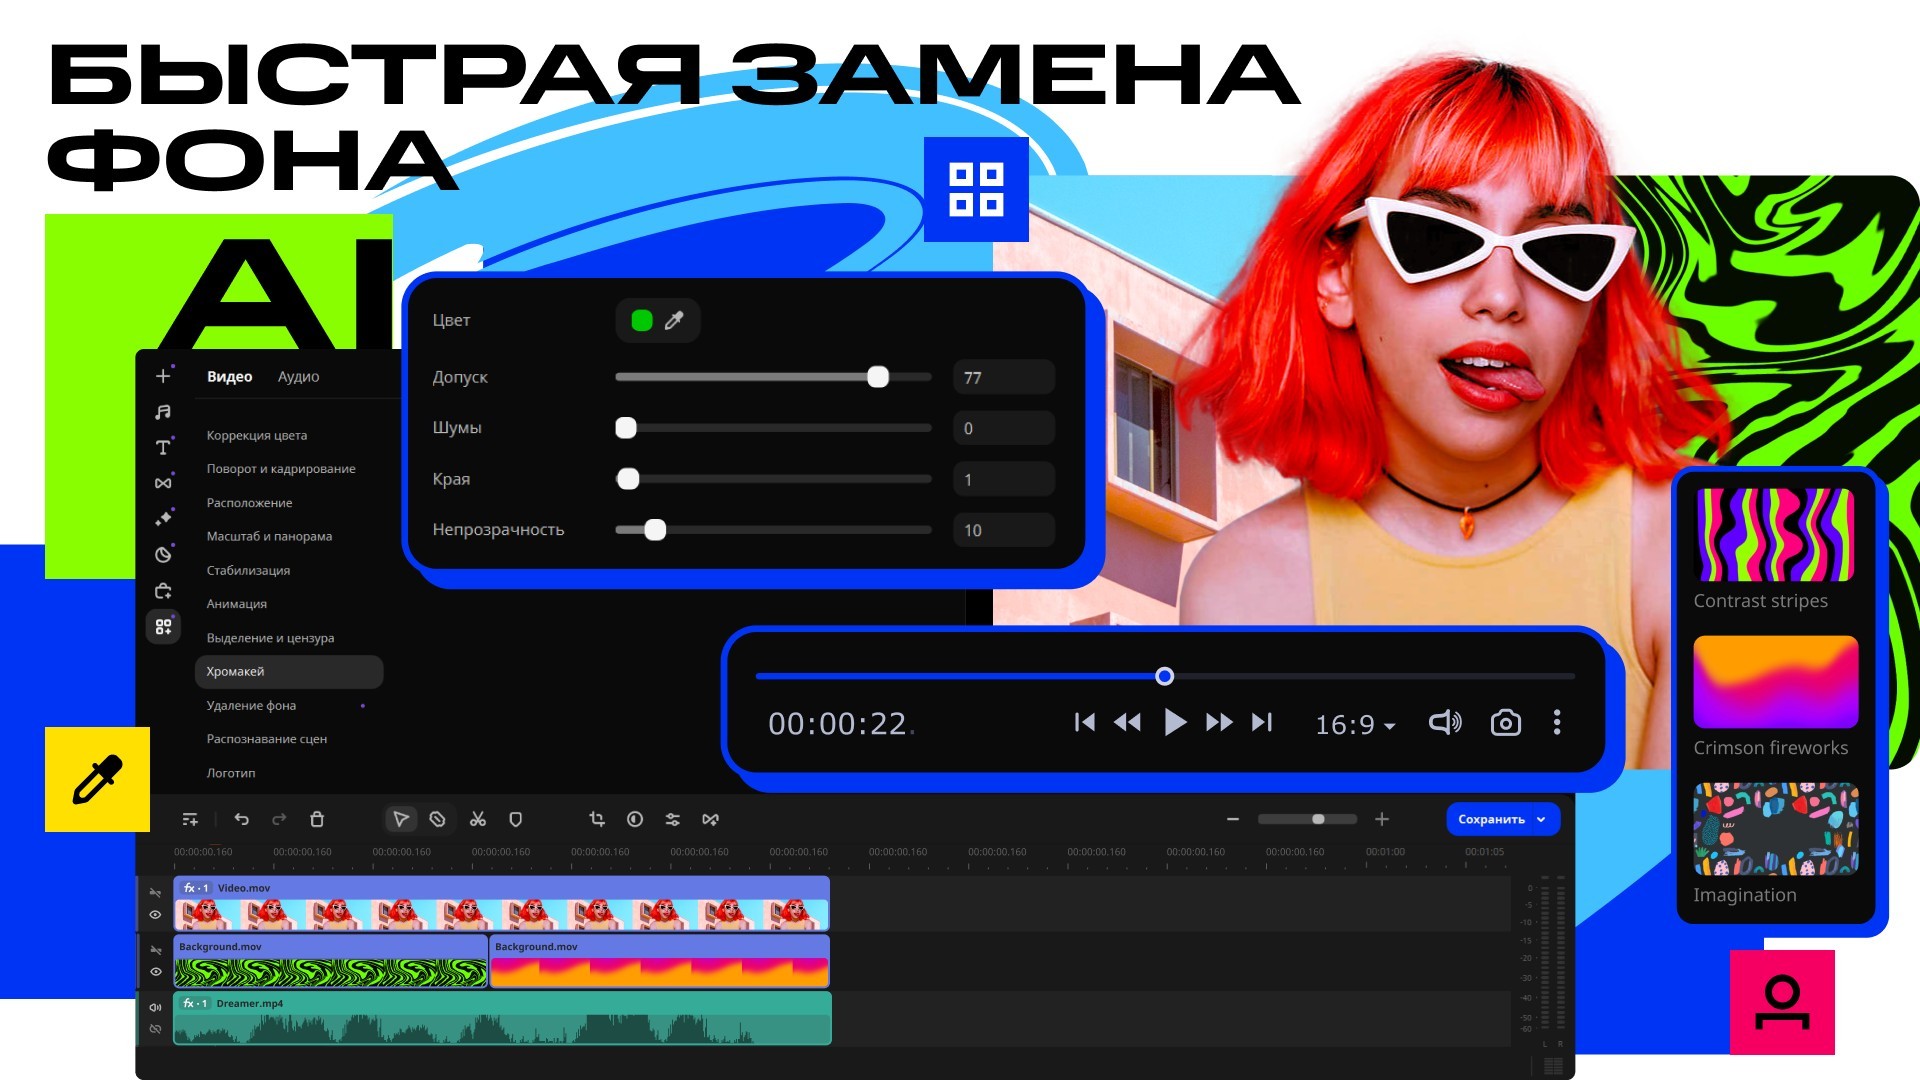Screen dimensions: 1920x1080
Task: Take a snapshot with the camera icon
Action: pos(1505,723)
